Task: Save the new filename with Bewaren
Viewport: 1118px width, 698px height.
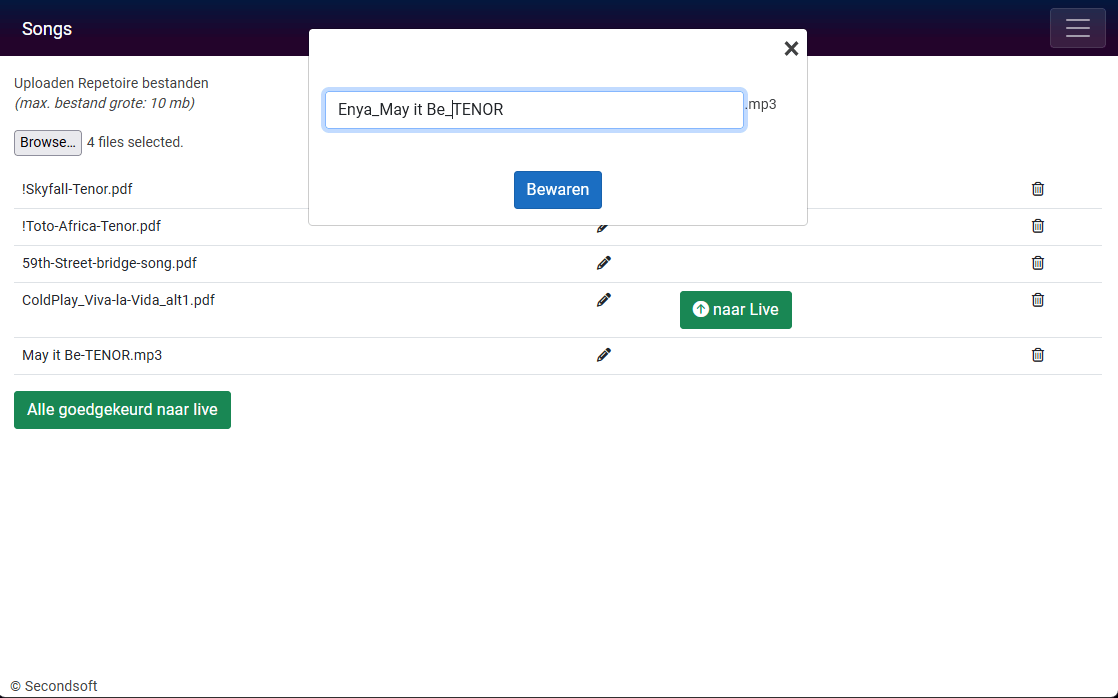Action: [558, 190]
